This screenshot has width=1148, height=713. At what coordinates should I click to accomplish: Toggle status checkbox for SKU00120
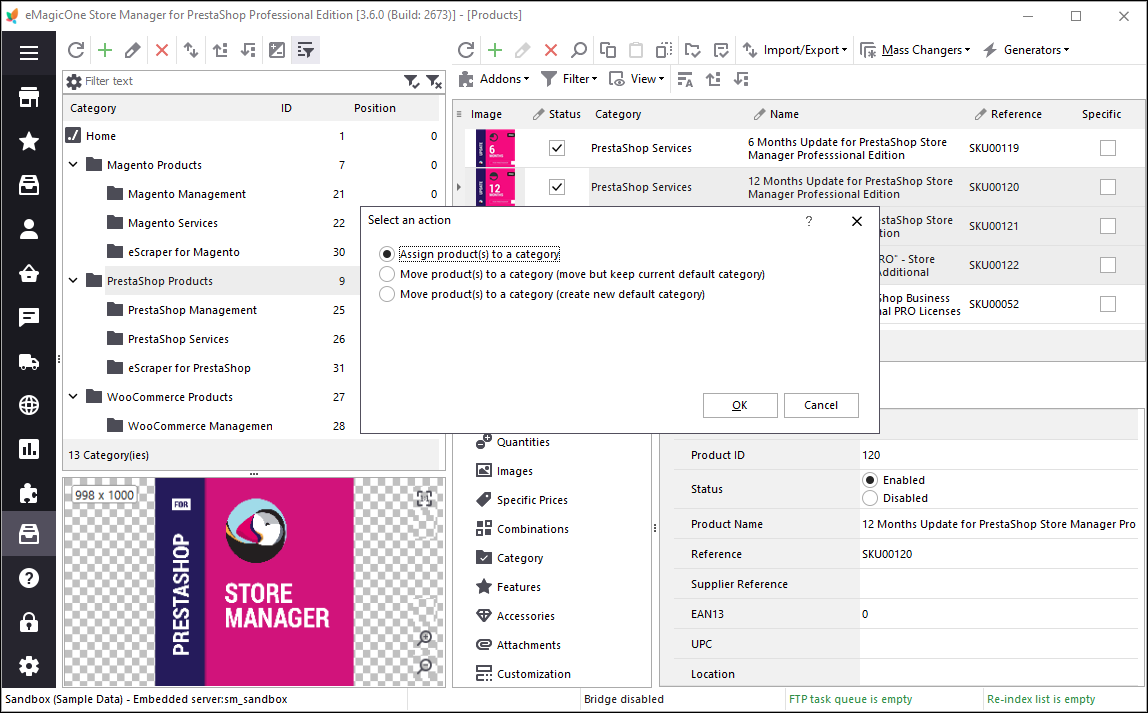tap(557, 187)
